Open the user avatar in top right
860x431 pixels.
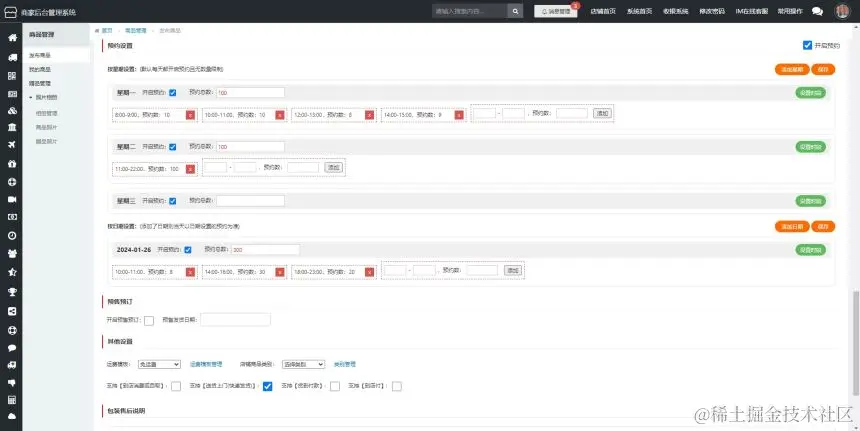pos(842,11)
